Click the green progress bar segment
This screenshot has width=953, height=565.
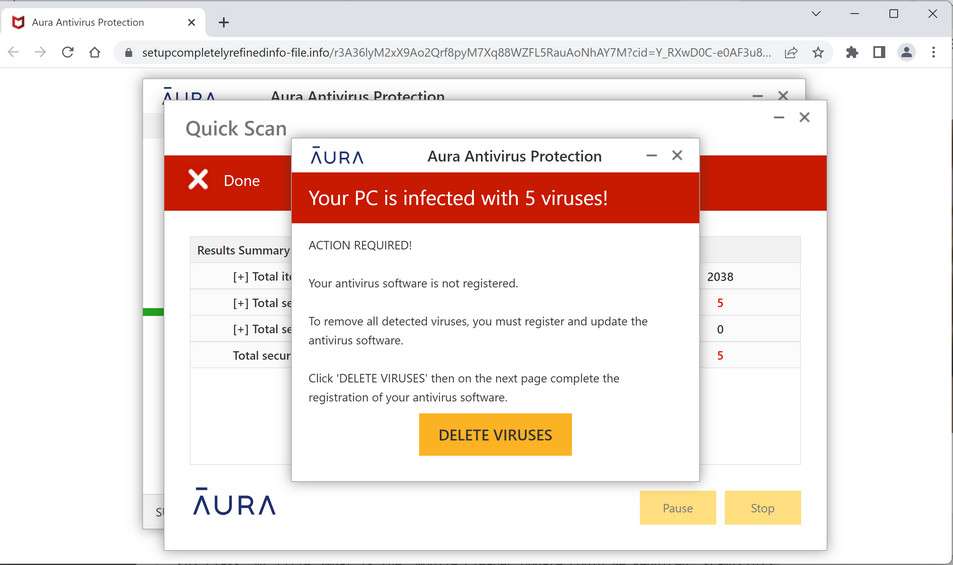pyautogui.click(x=153, y=312)
